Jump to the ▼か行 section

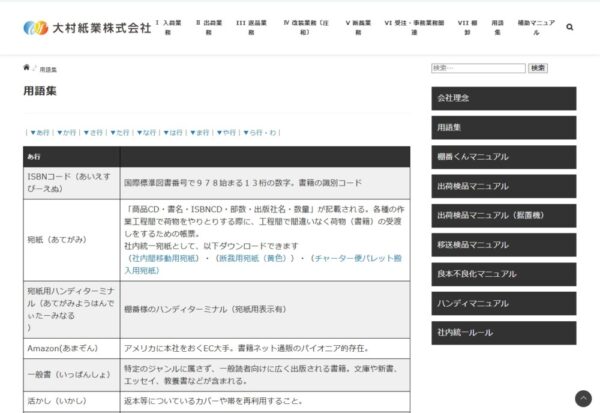(x=66, y=132)
